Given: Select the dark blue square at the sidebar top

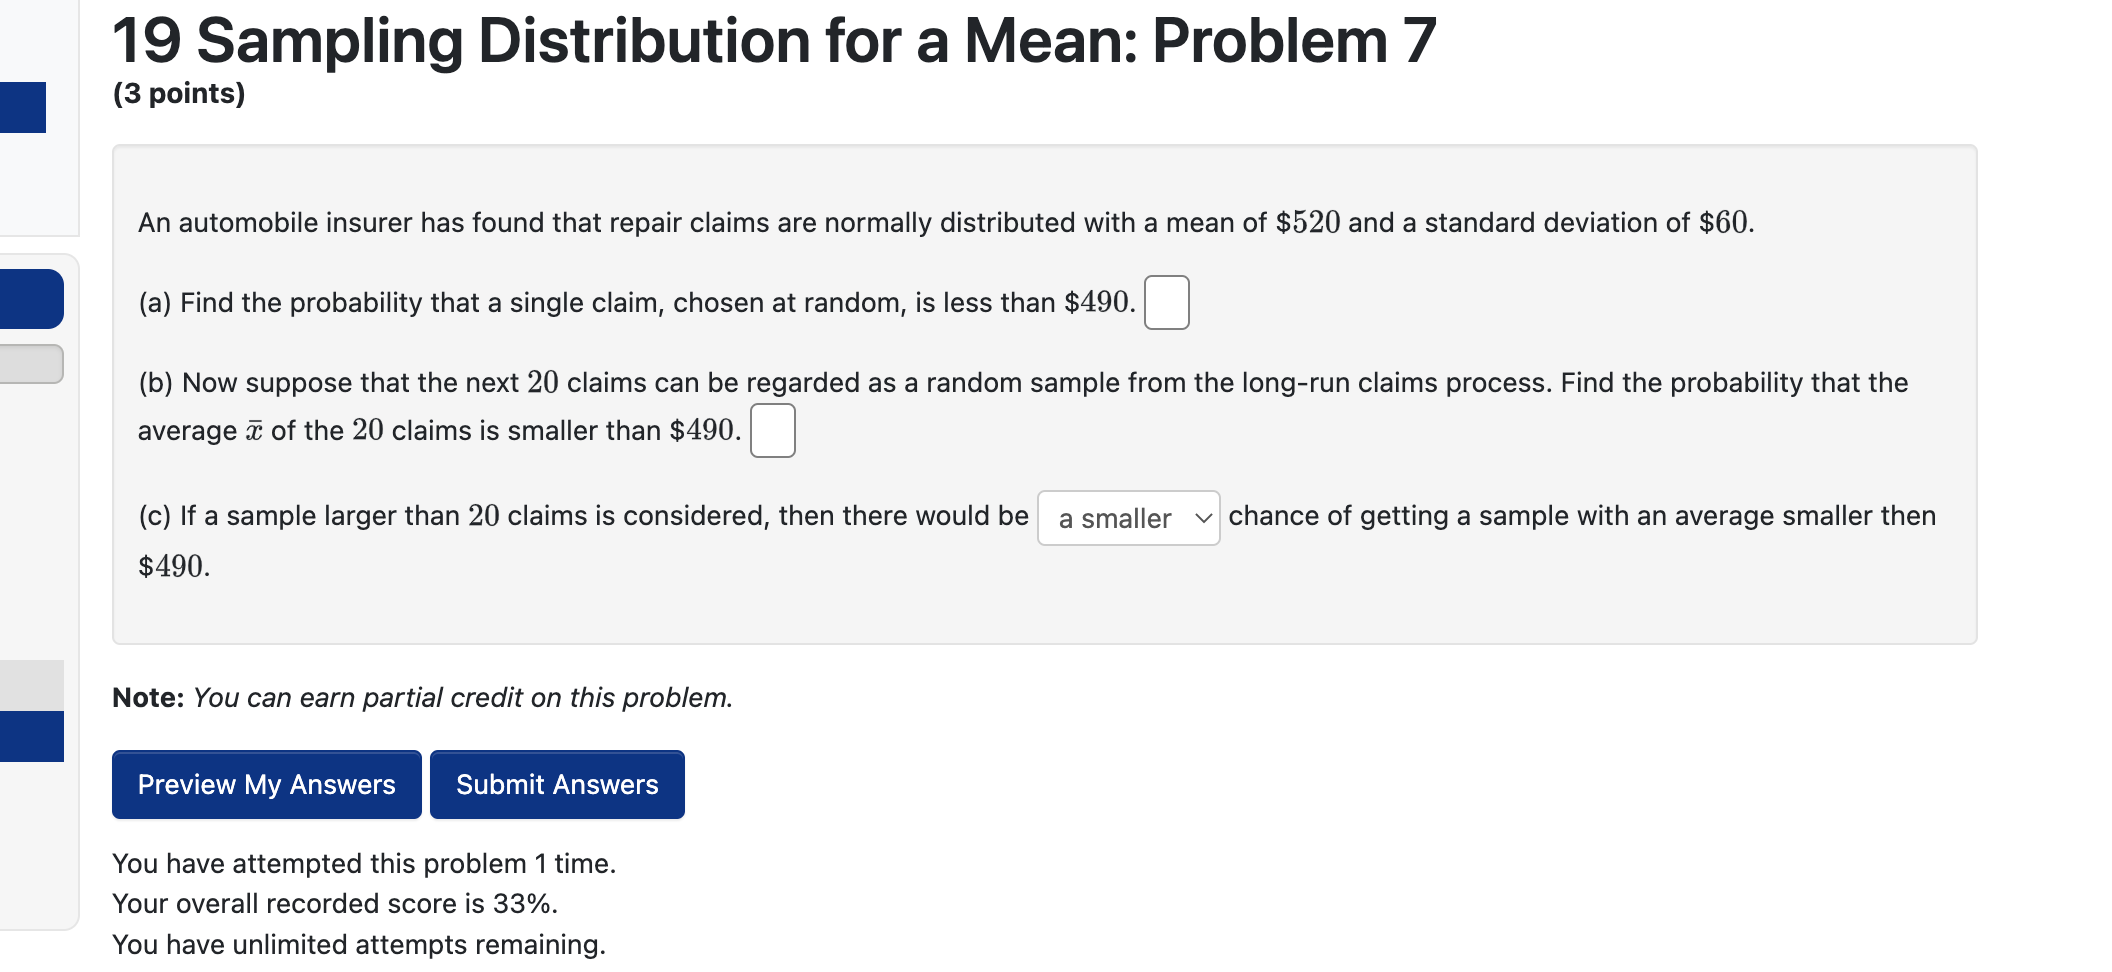Looking at the screenshot, I should click(x=23, y=107).
